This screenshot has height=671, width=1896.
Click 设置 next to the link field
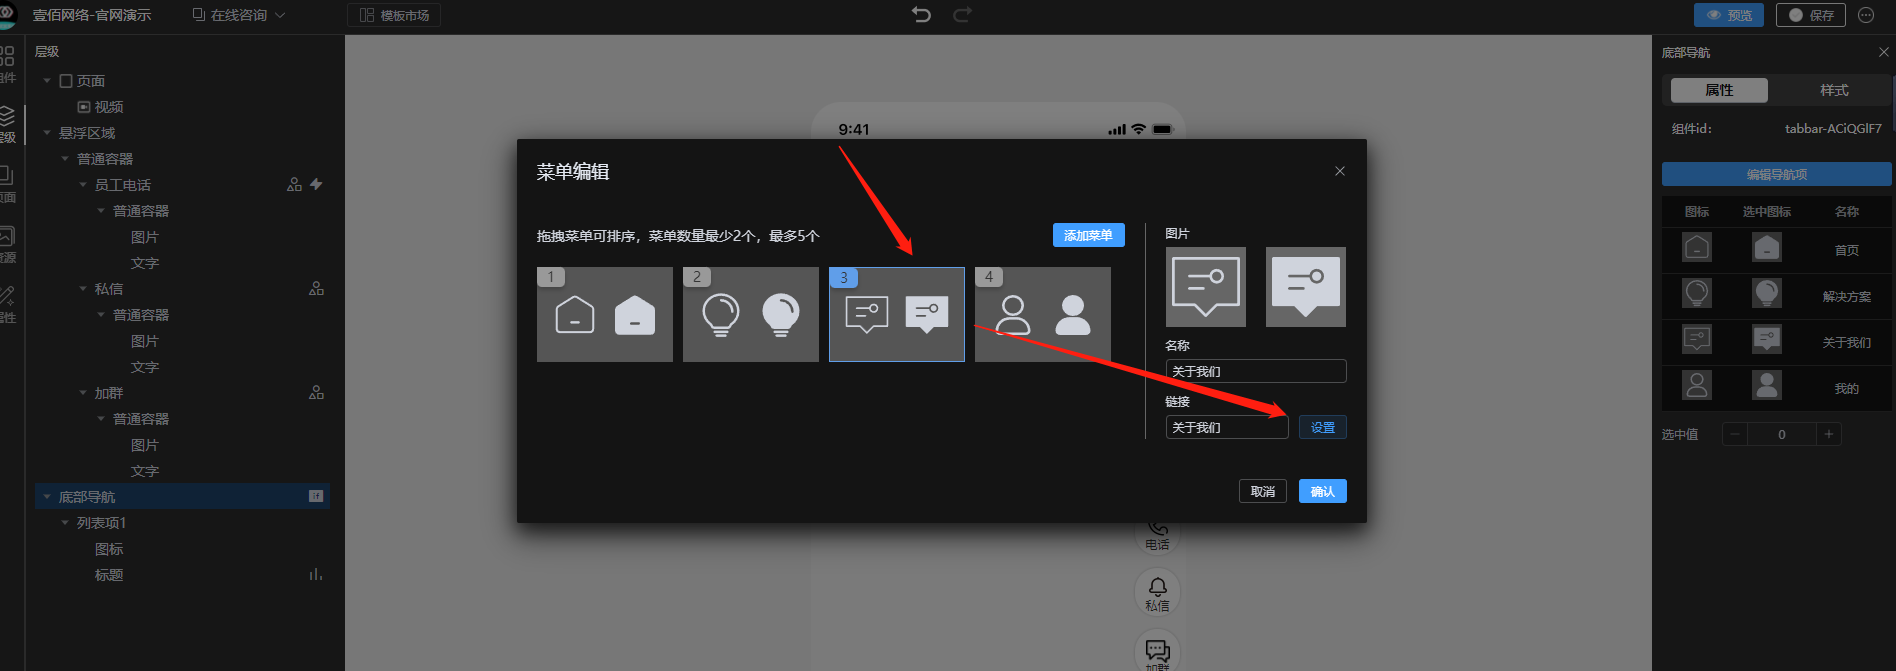point(1322,427)
